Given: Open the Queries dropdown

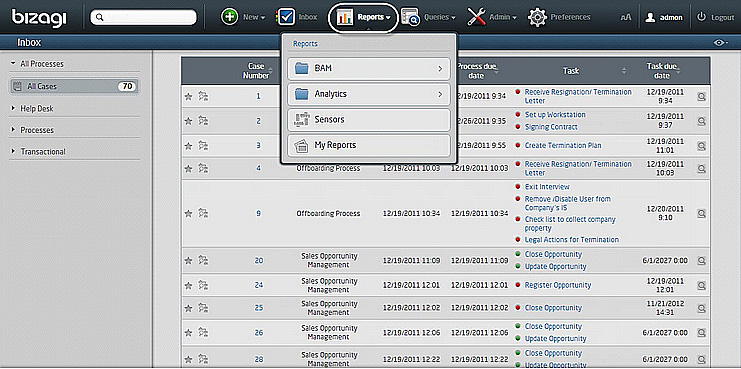Looking at the screenshot, I should [x=439, y=17].
